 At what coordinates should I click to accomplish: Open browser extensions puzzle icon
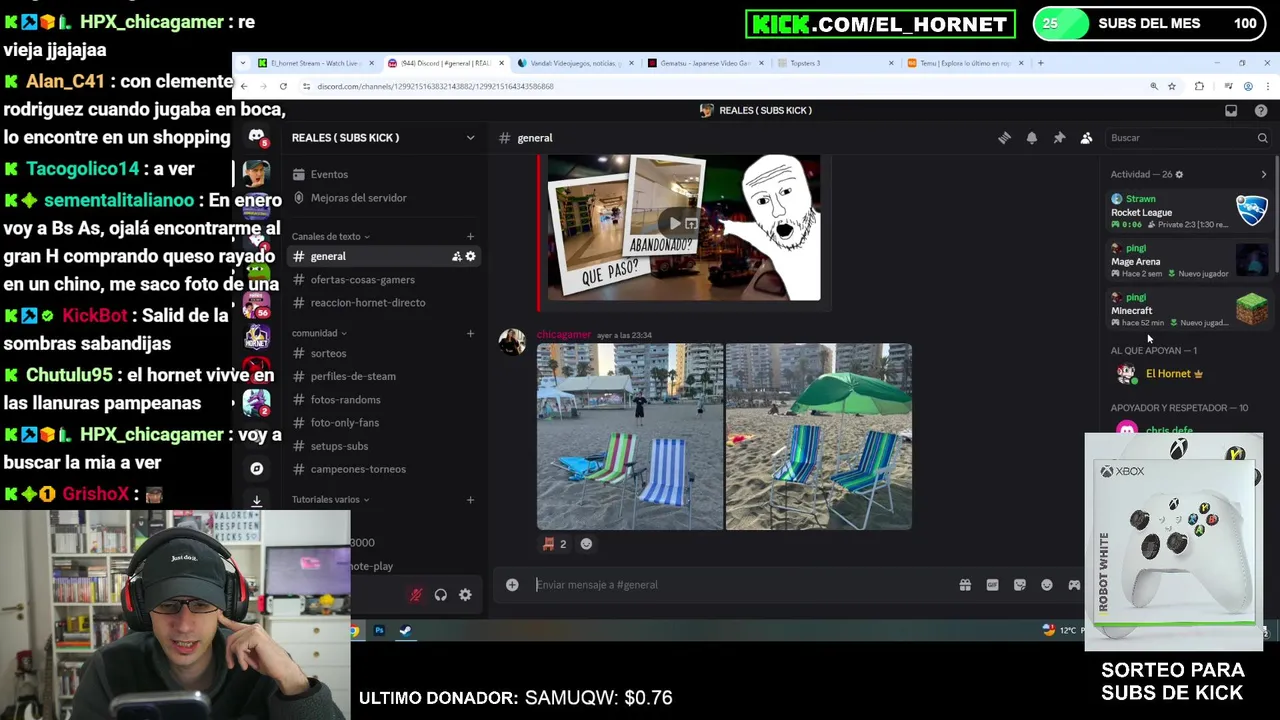[x=1199, y=86]
